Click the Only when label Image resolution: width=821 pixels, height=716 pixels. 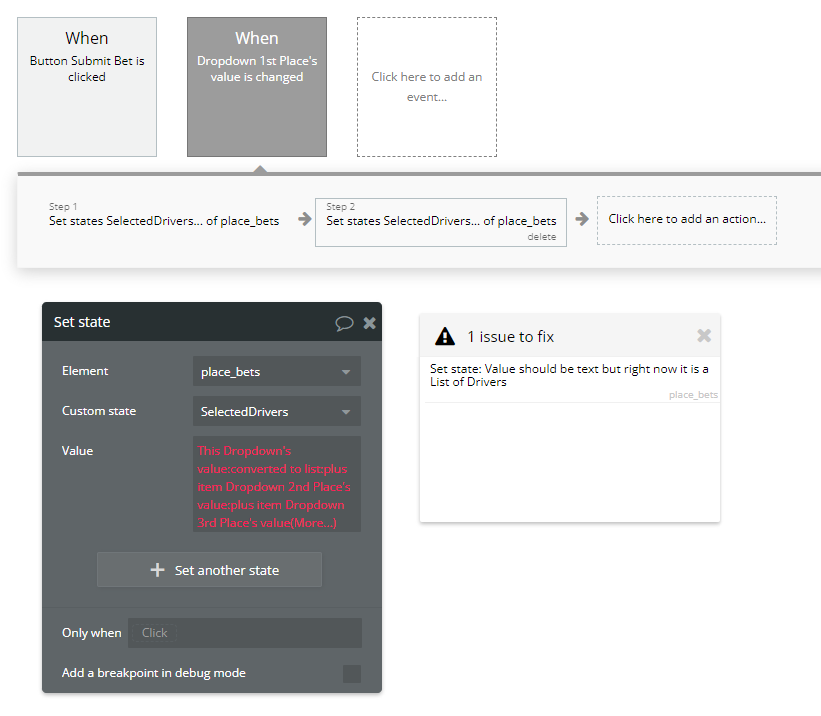pos(92,633)
